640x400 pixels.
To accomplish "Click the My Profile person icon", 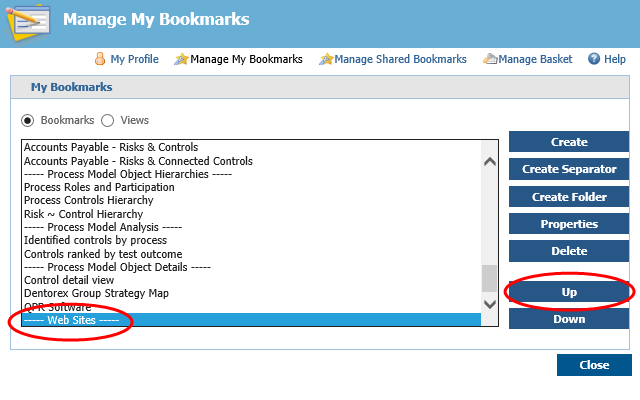I will point(100,60).
